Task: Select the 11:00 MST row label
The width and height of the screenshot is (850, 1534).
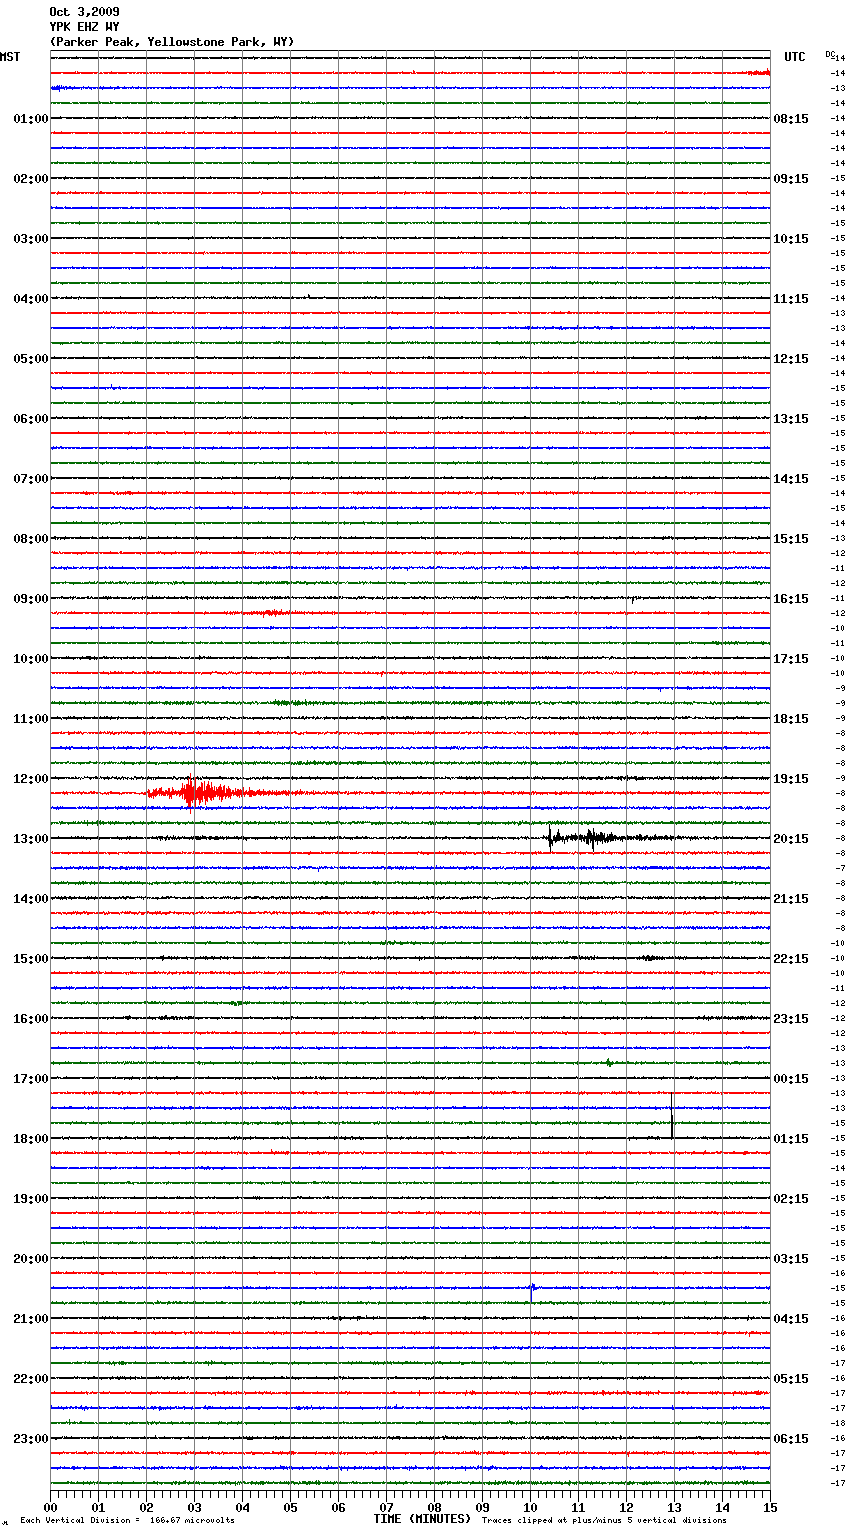Action: click(30, 719)
